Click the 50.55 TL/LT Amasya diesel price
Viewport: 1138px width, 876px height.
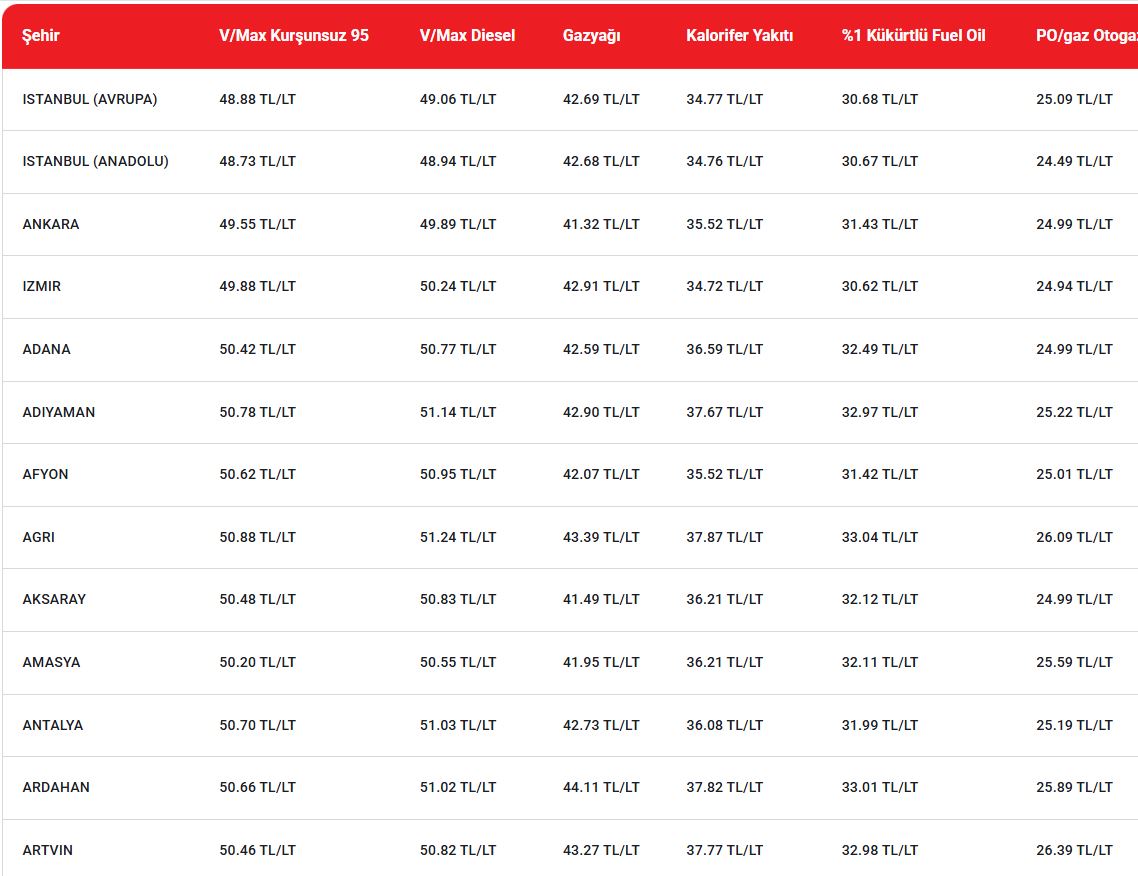(458, 662)
